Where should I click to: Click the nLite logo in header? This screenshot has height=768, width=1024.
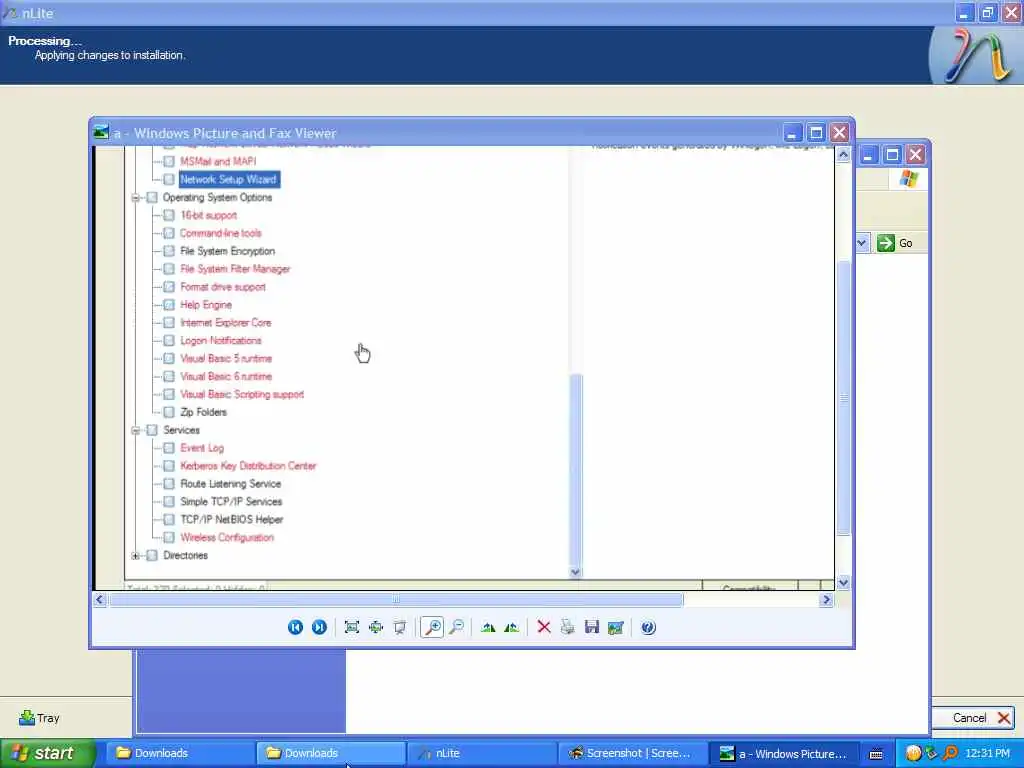tap(976, 56)
